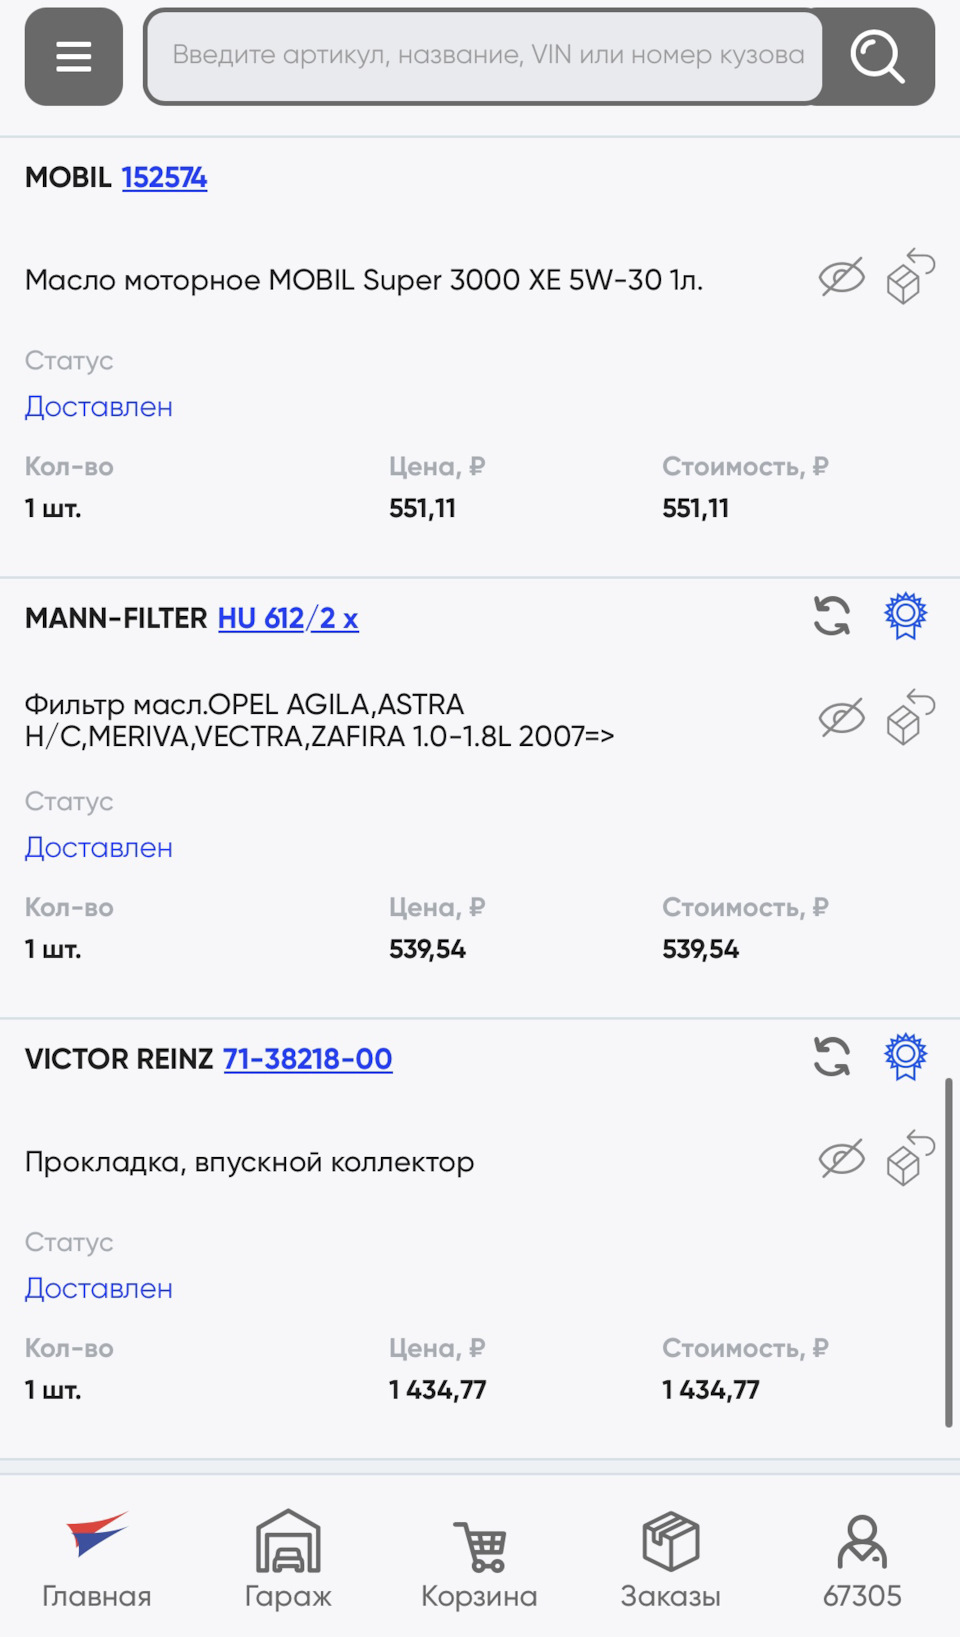
Task: Click refresh arrows icon on MANN-FILTER row
Action: [x=832, y=616]
